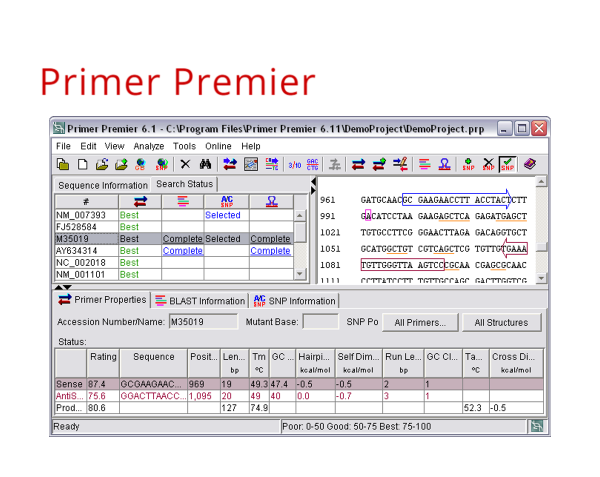Toggle the checked SNP button in toolbar
Viewport: 600px width, 477px height.
click(x=508, y=164)
